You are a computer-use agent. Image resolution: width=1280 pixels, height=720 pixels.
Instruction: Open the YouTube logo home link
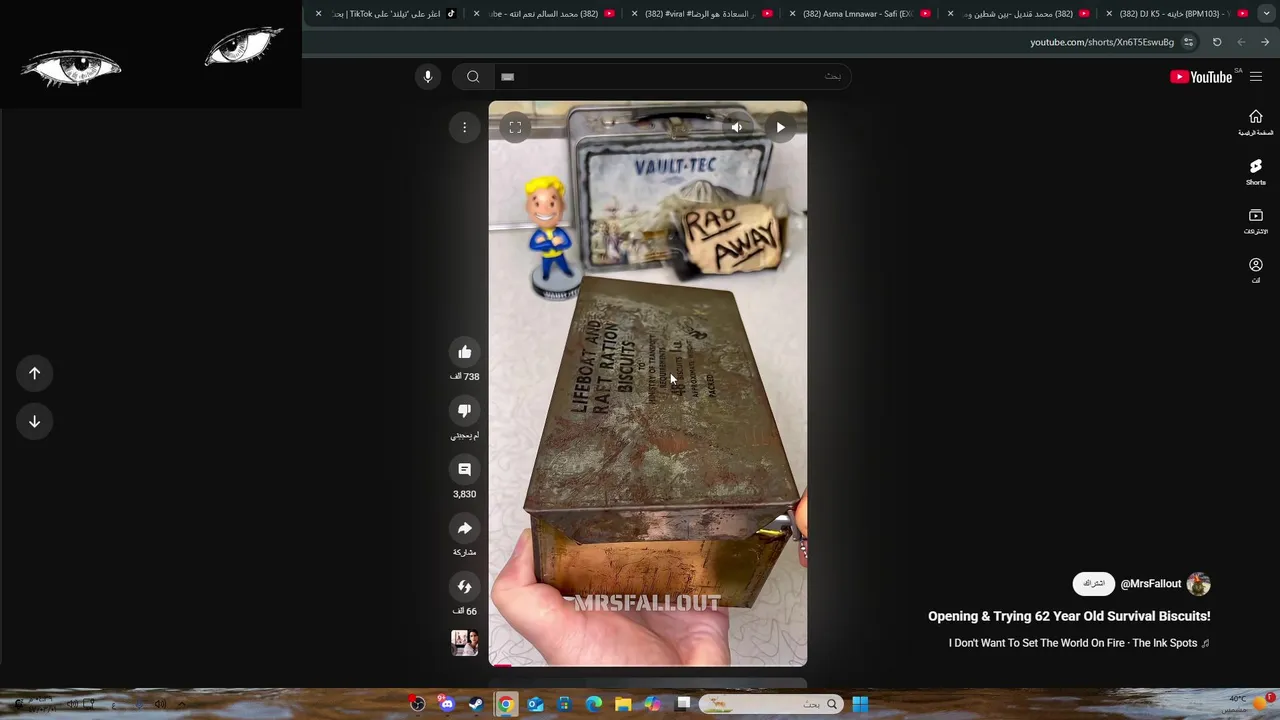pos(1203,77)
